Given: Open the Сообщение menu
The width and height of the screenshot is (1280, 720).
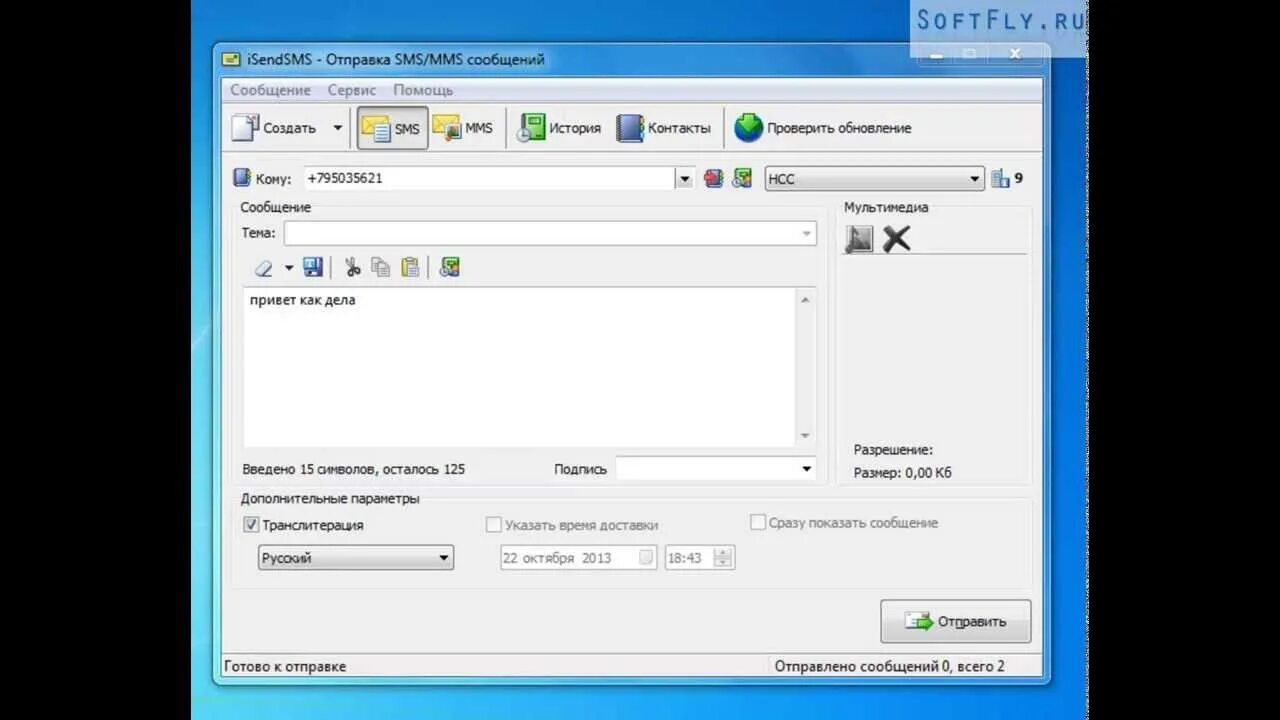Looking at the screenshot, I should click(270, 90).
